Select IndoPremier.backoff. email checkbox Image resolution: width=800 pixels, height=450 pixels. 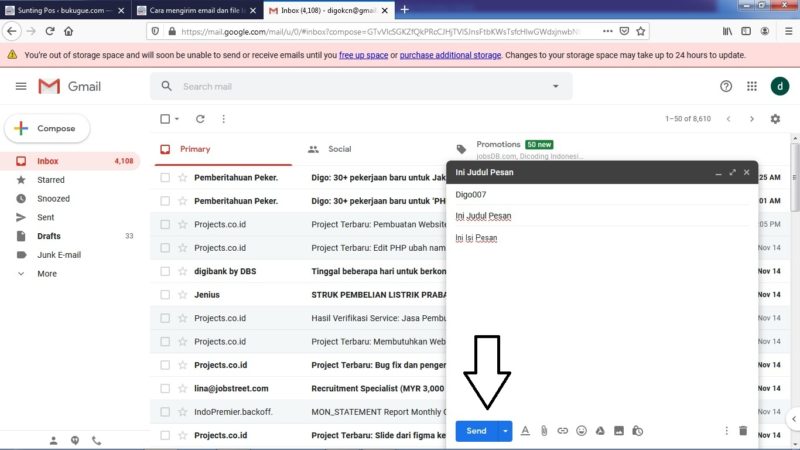(165, 412)
